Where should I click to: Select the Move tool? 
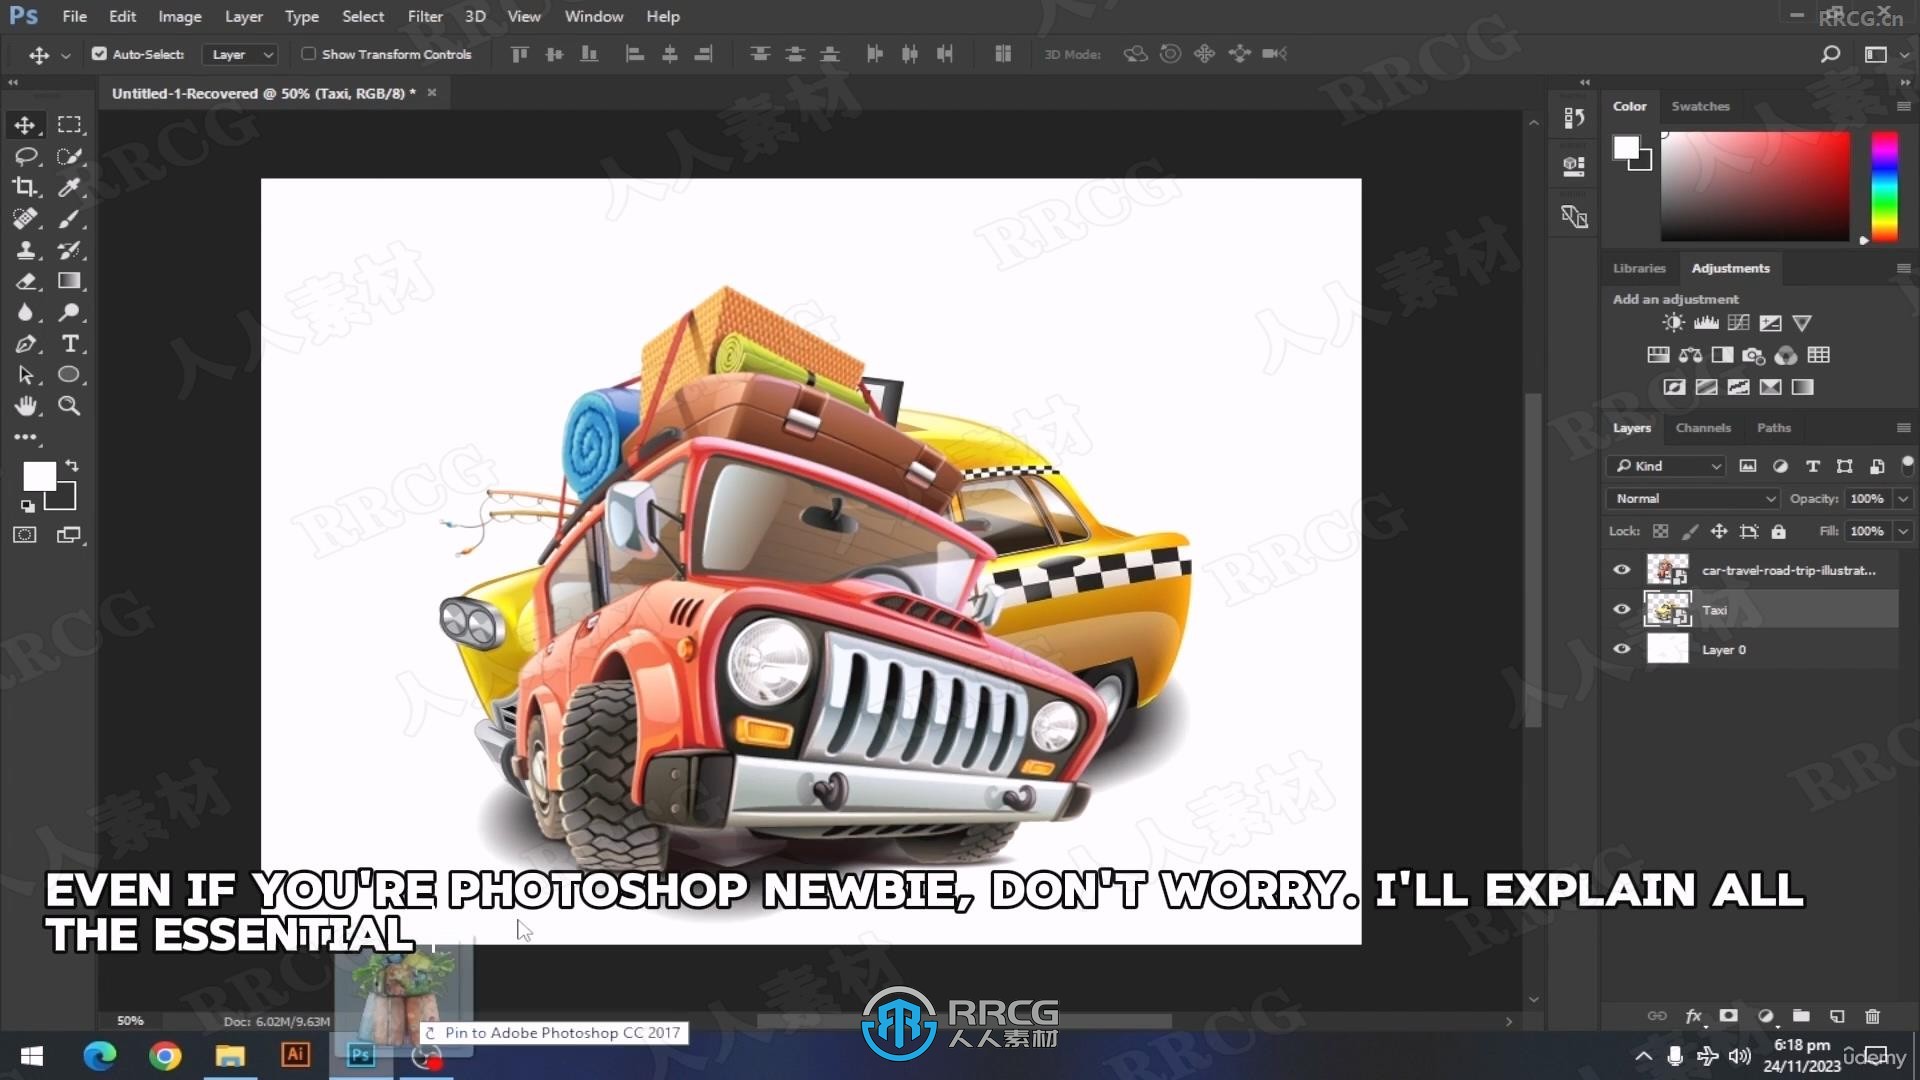pos(25,124)
